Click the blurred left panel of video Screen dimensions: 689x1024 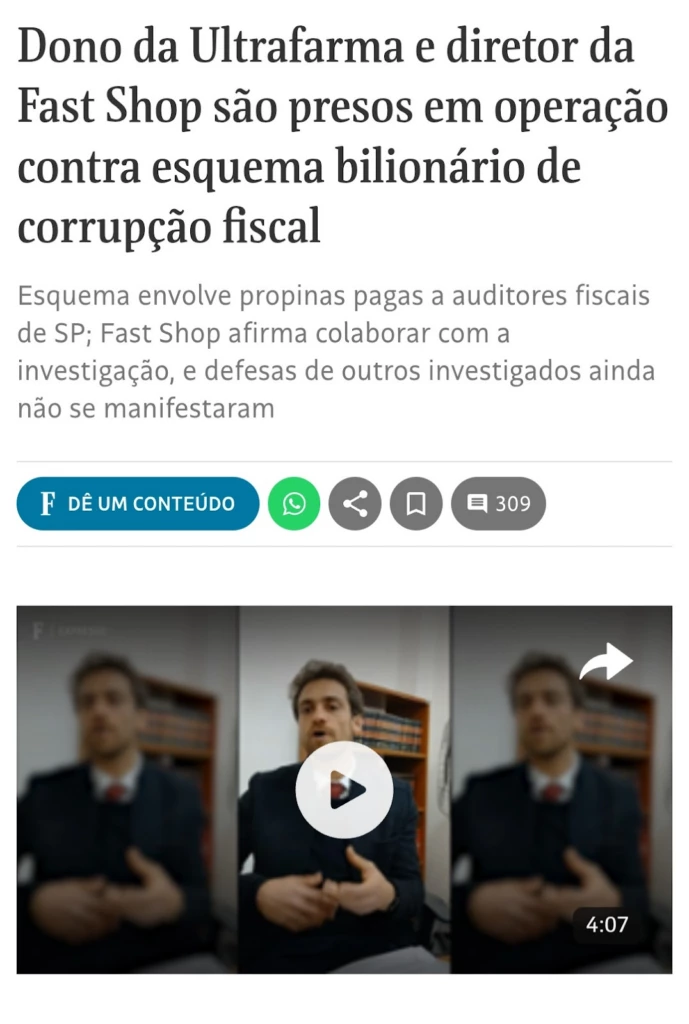tap(127, 790)
